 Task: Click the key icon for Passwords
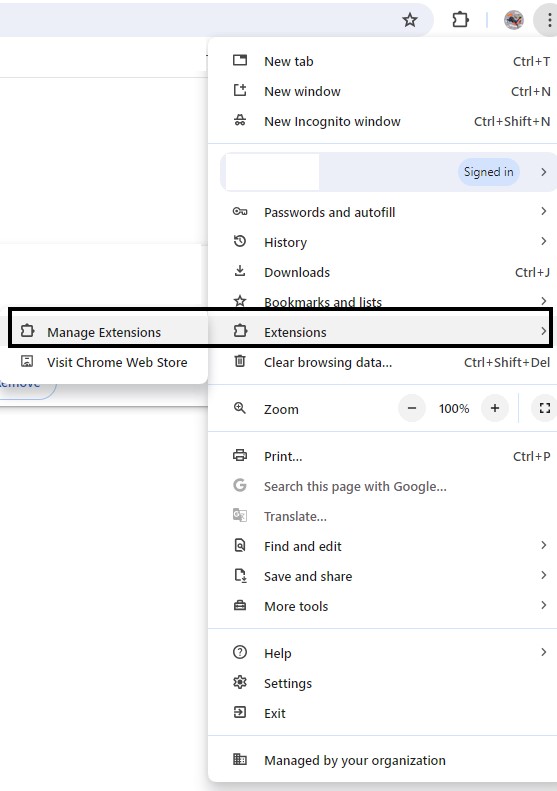pos(240,211)
